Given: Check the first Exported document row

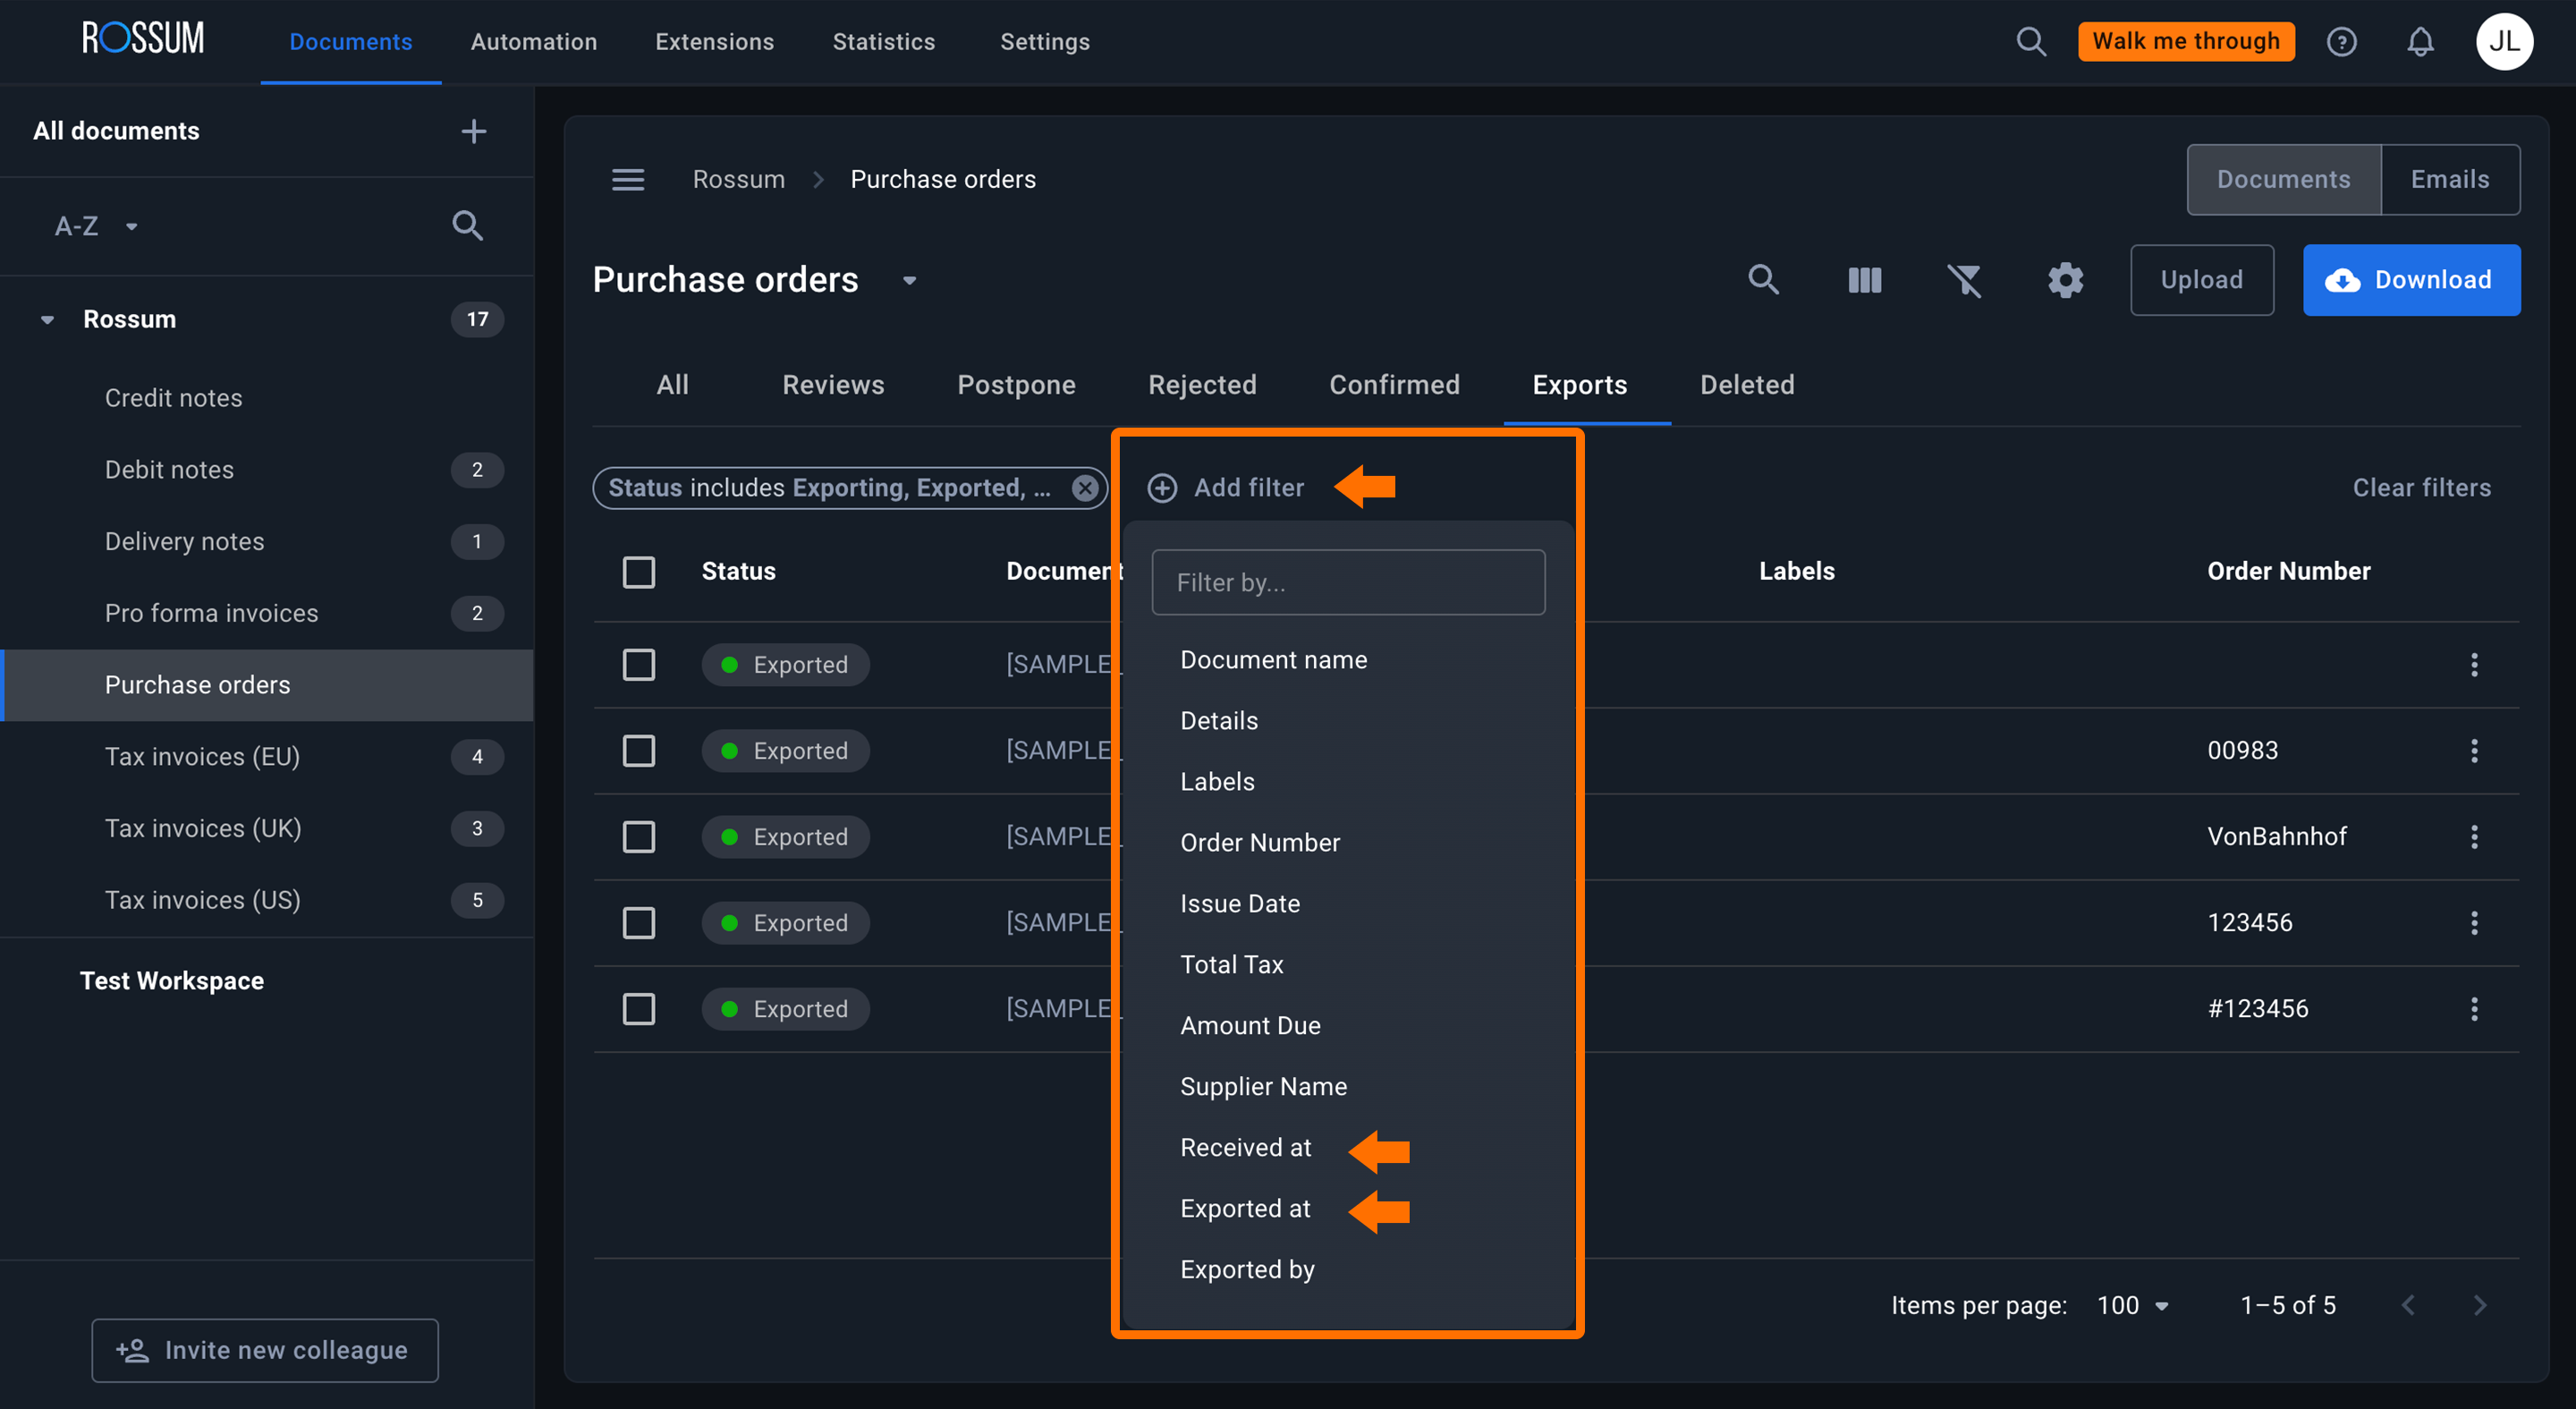Looking at the screenshot, I should [639, 665].
